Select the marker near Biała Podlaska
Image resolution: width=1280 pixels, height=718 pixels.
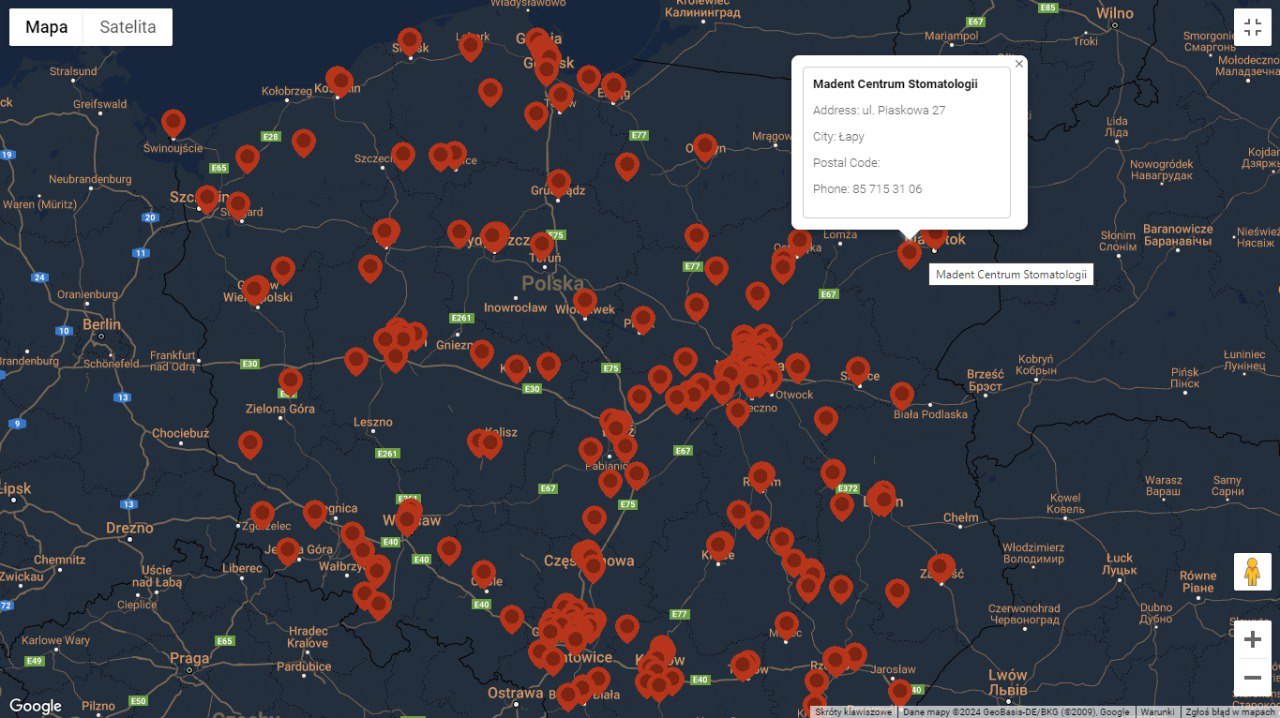click(902, 395)
